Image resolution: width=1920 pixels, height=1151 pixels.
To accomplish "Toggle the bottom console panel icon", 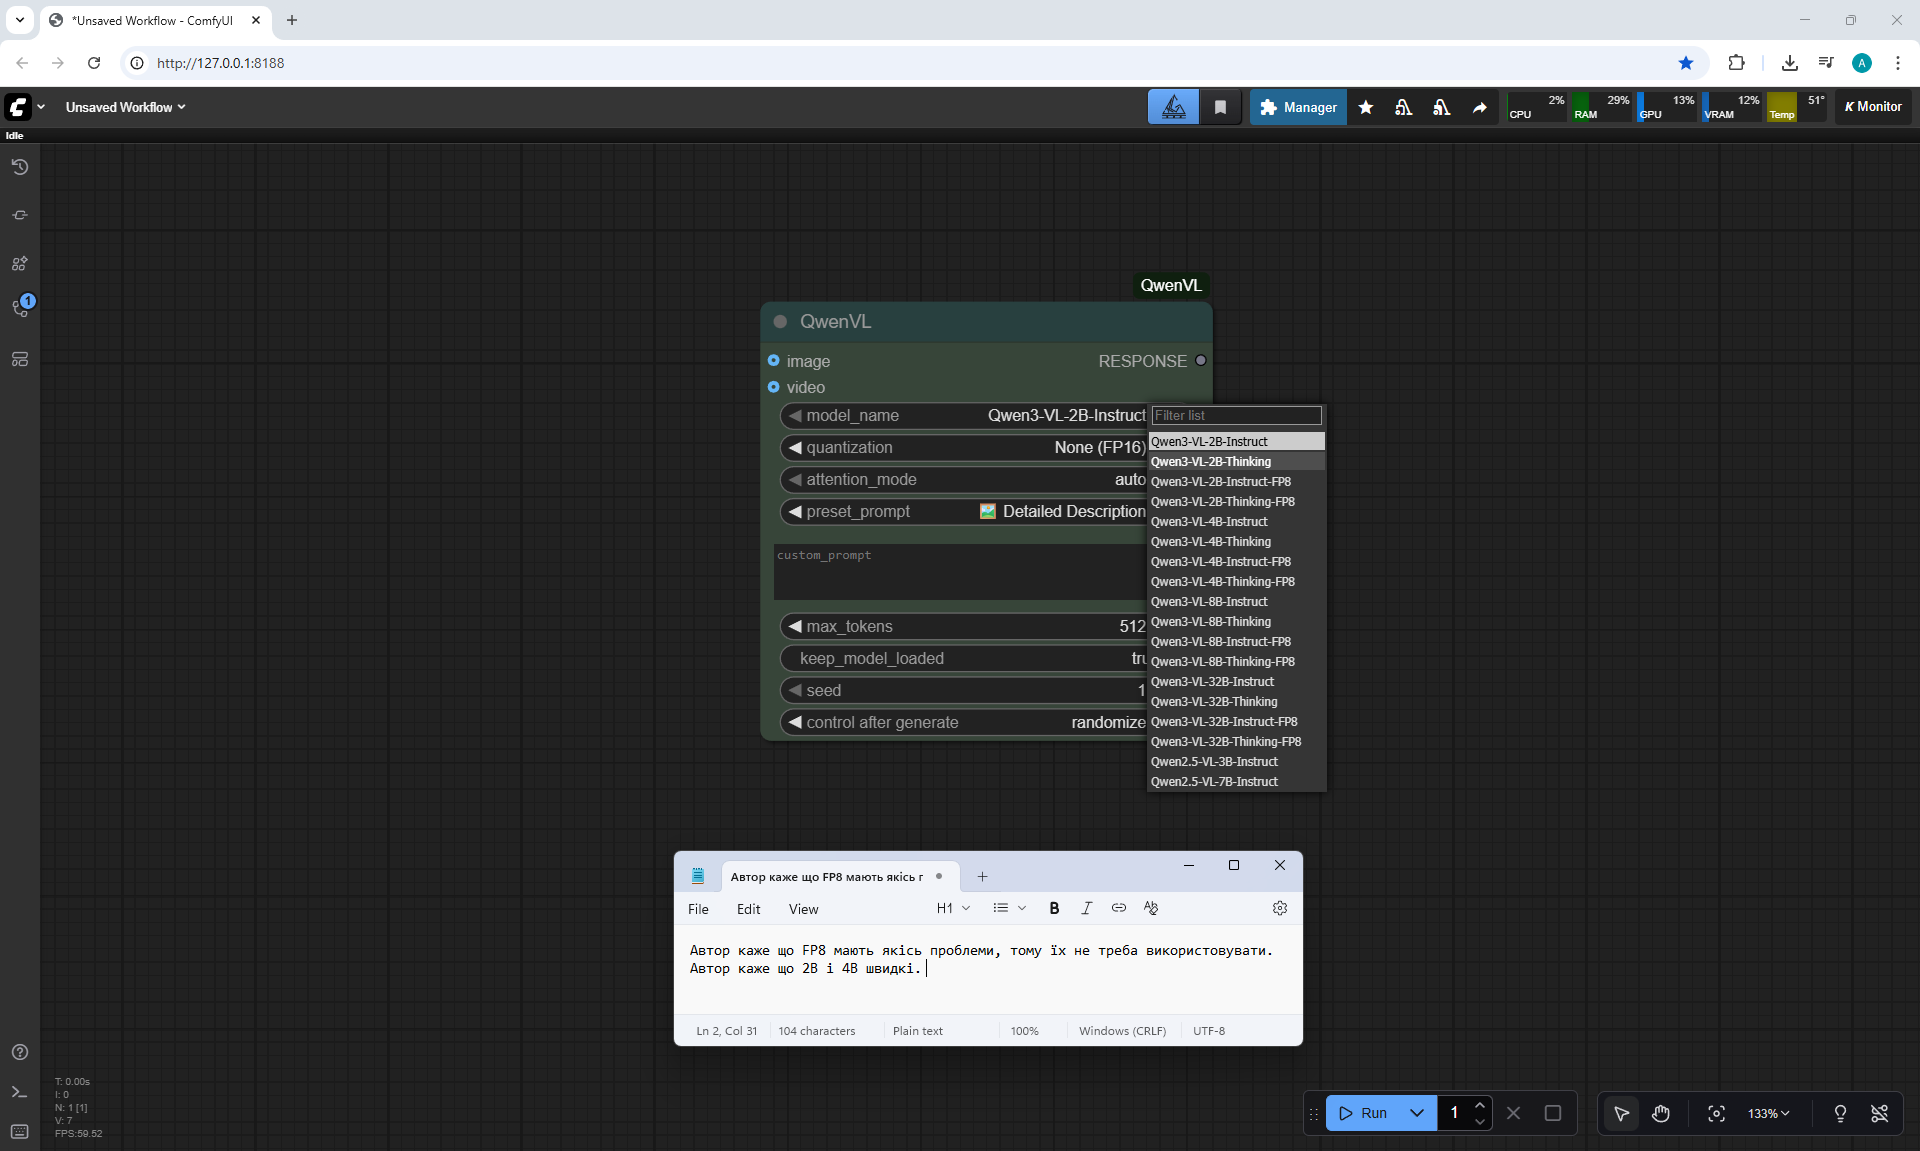I will pos(19,1092).
